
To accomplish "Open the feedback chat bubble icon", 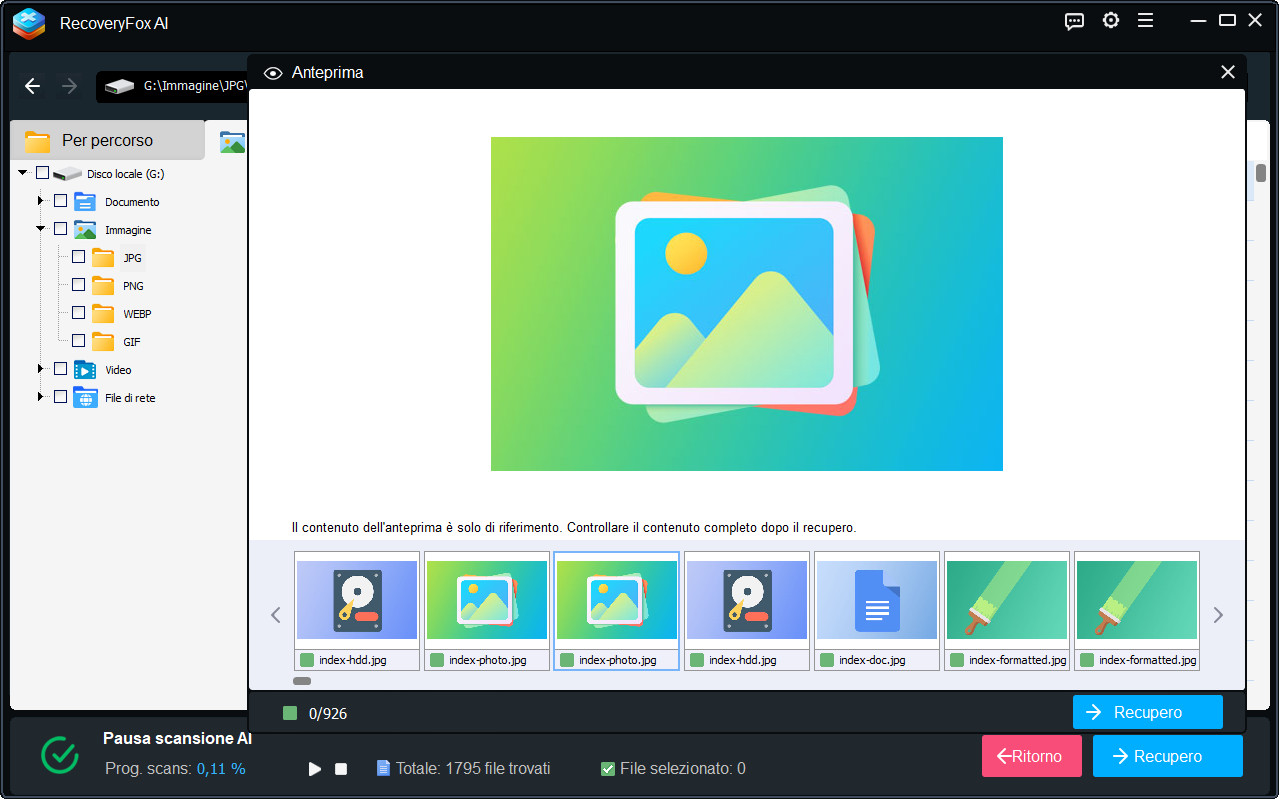I will (x=1074, y=21).
